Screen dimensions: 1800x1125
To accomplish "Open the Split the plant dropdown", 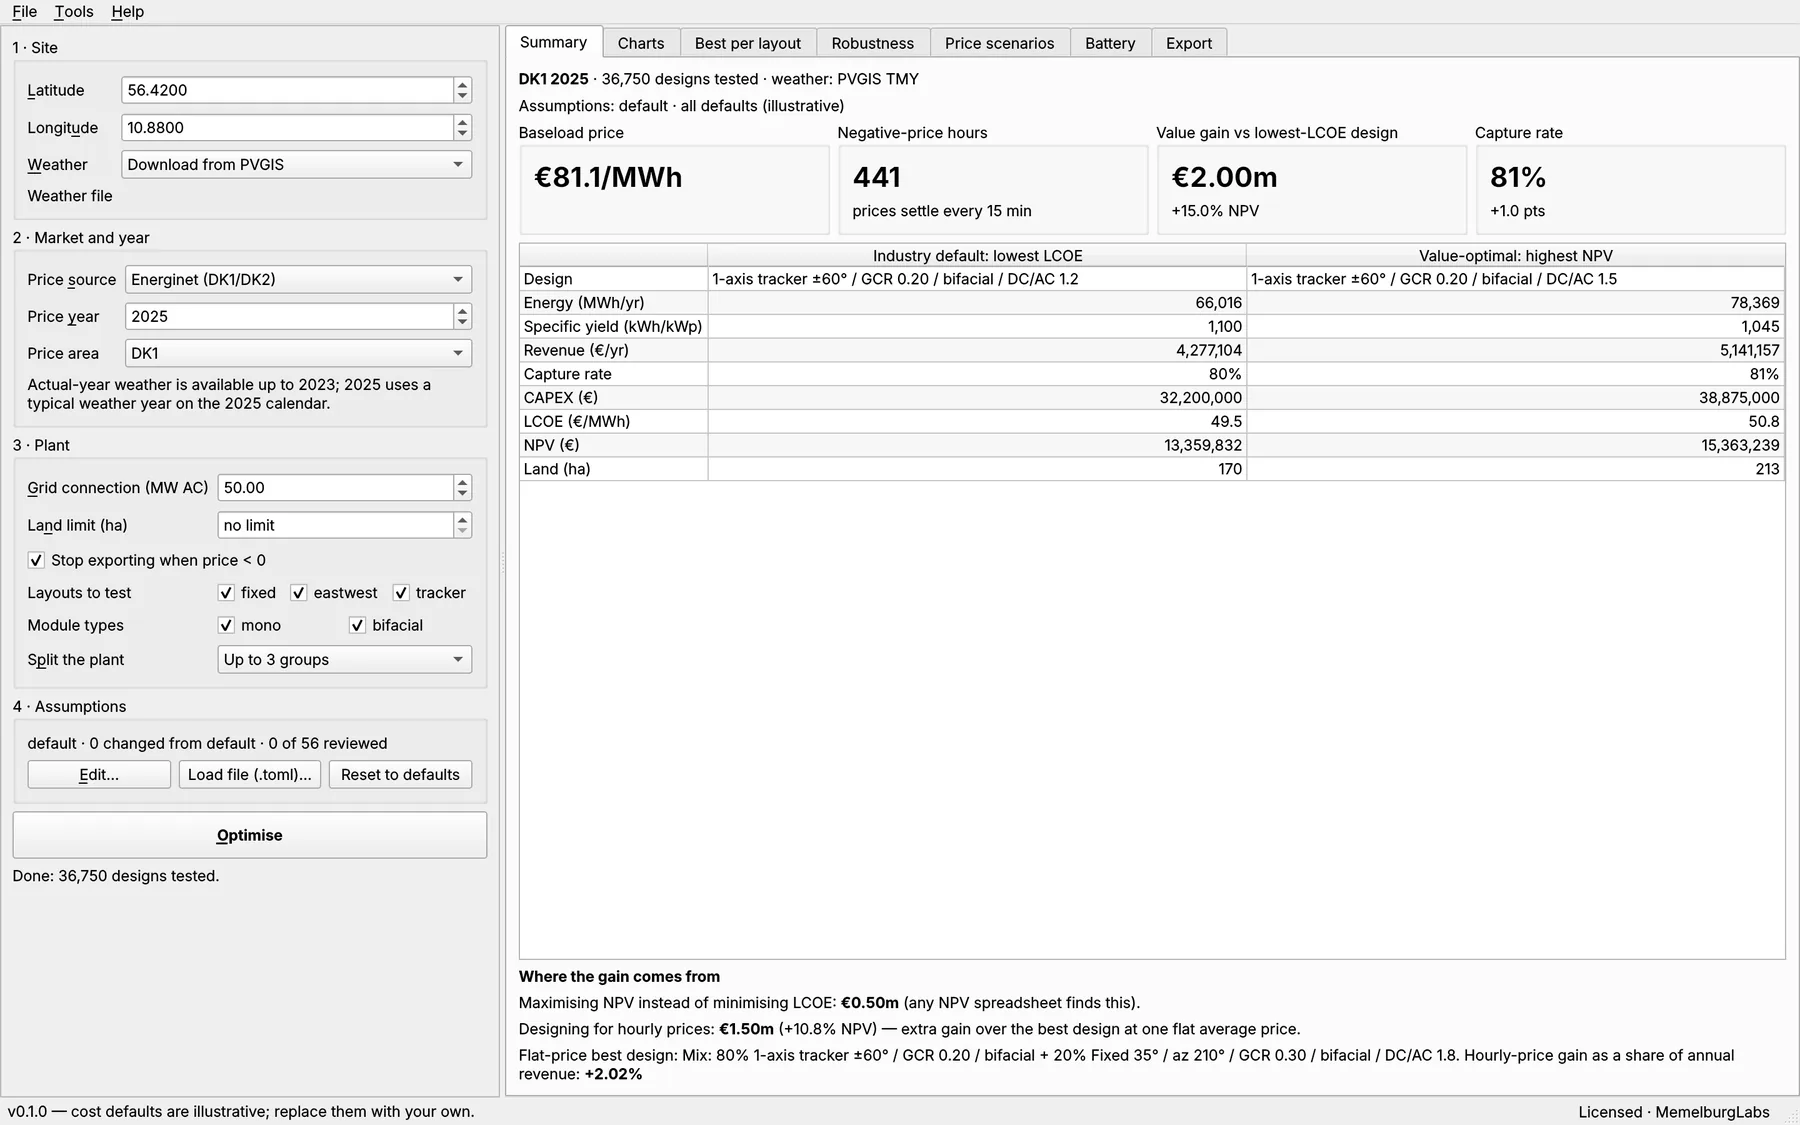I will point(345,660).
